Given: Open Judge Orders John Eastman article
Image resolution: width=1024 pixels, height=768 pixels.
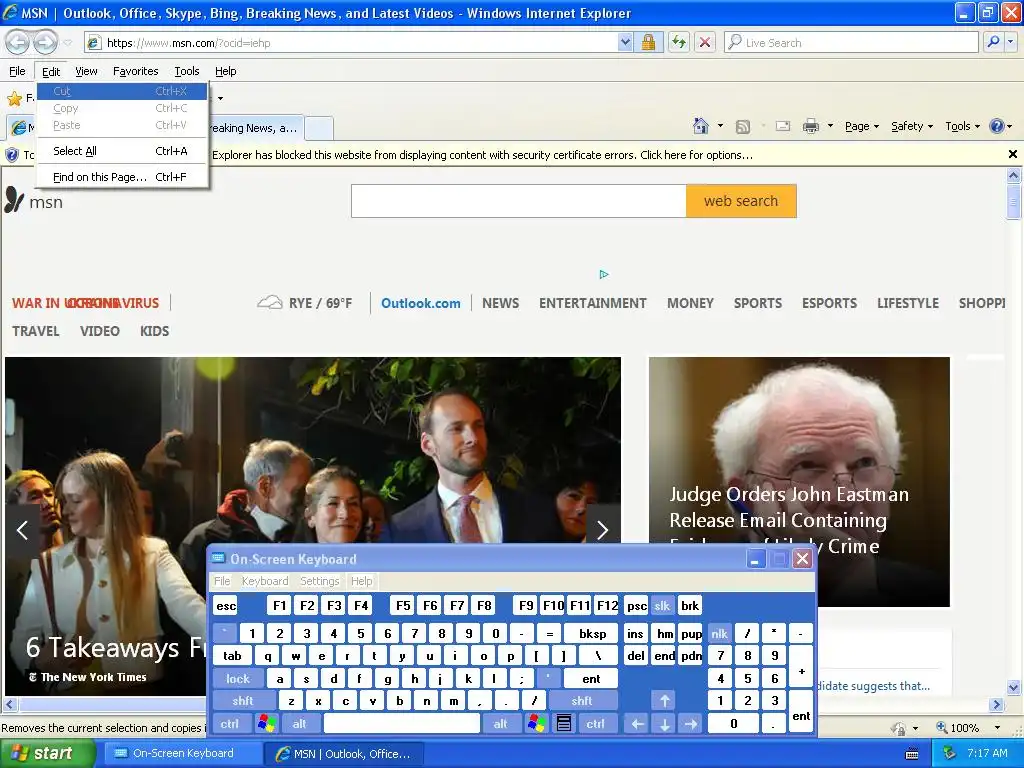Looking at the screenshot, I should [x=788, y=520].
